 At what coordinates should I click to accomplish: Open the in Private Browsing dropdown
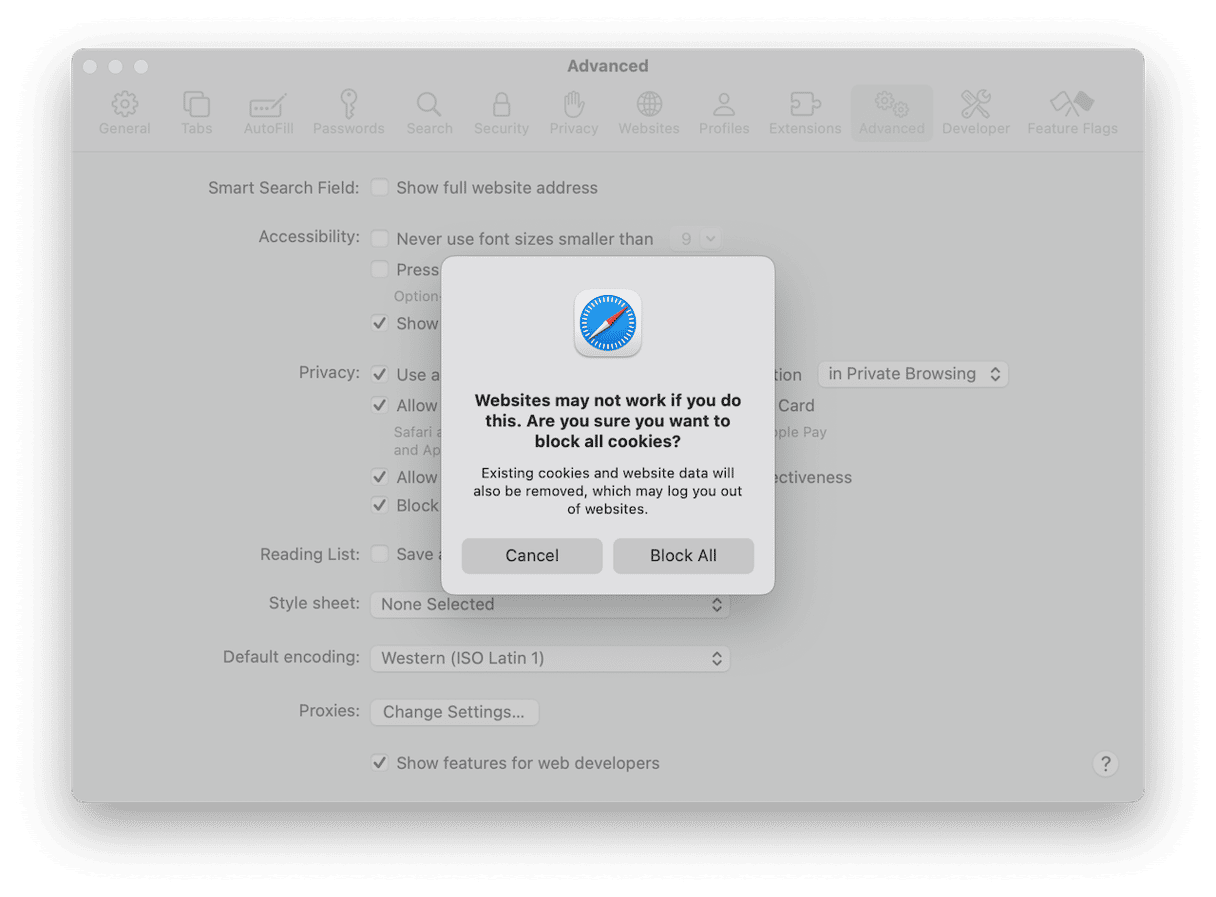(913, 374)
